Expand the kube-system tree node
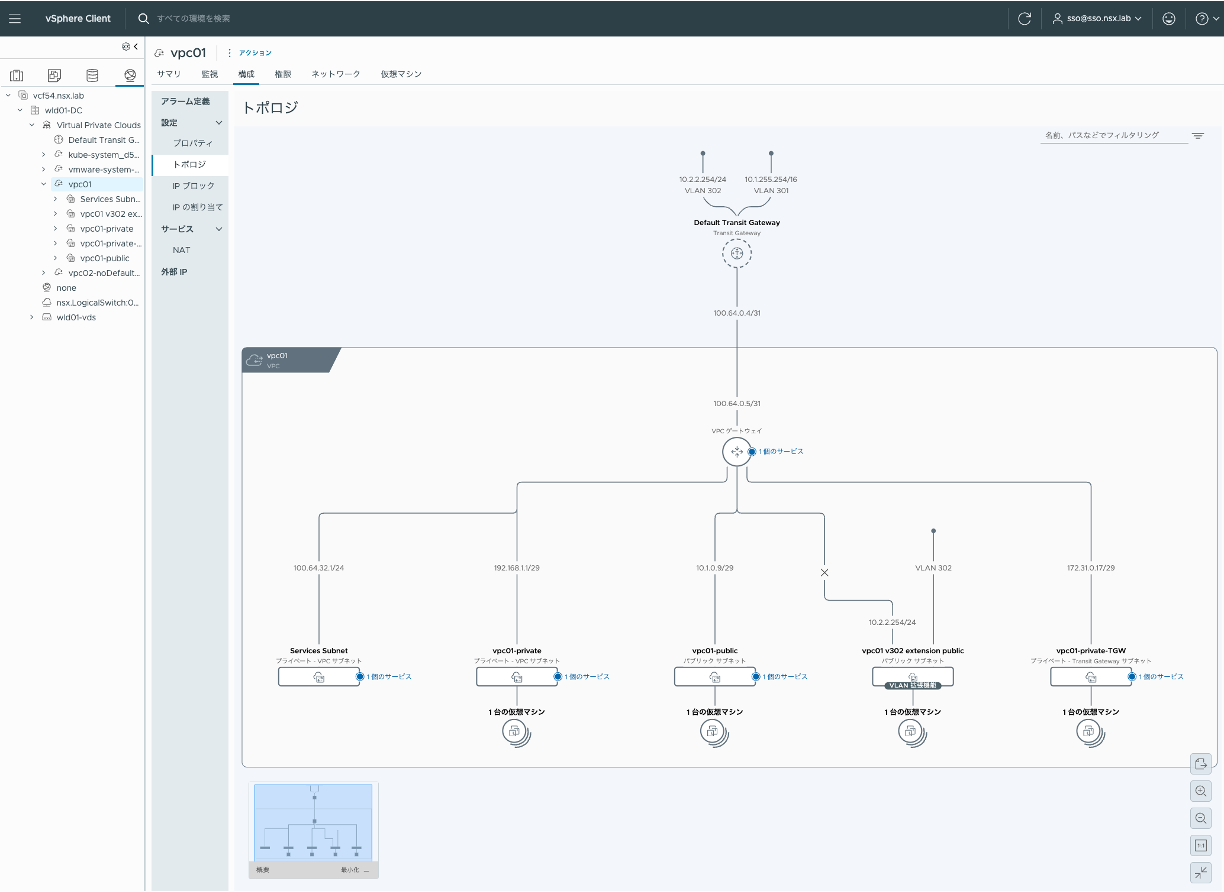Viewport: 1224px width, 892px height. pos(44,155)
